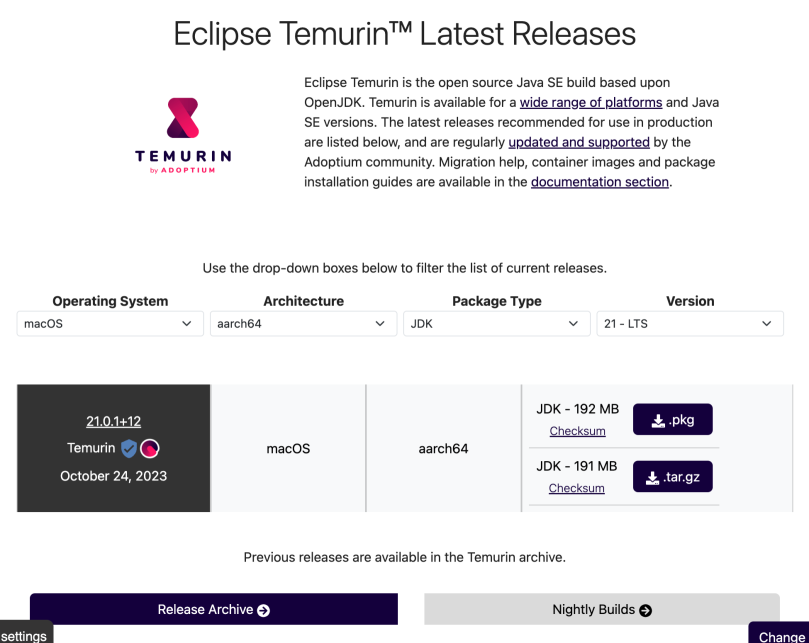
Task: Click the Change button at bottom right
Action: click(x=780, y=634)
